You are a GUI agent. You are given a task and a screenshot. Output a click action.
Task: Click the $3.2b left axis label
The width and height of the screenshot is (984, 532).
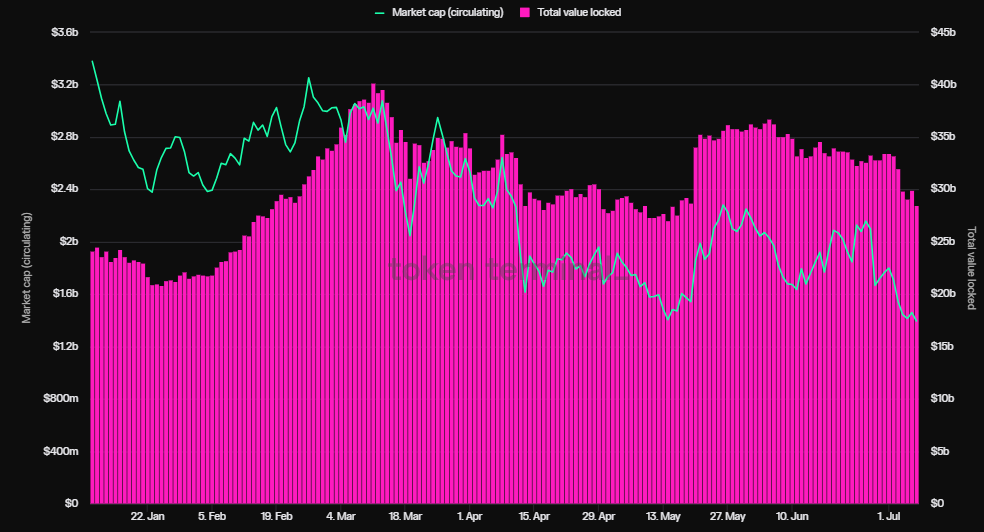(65, 84)
